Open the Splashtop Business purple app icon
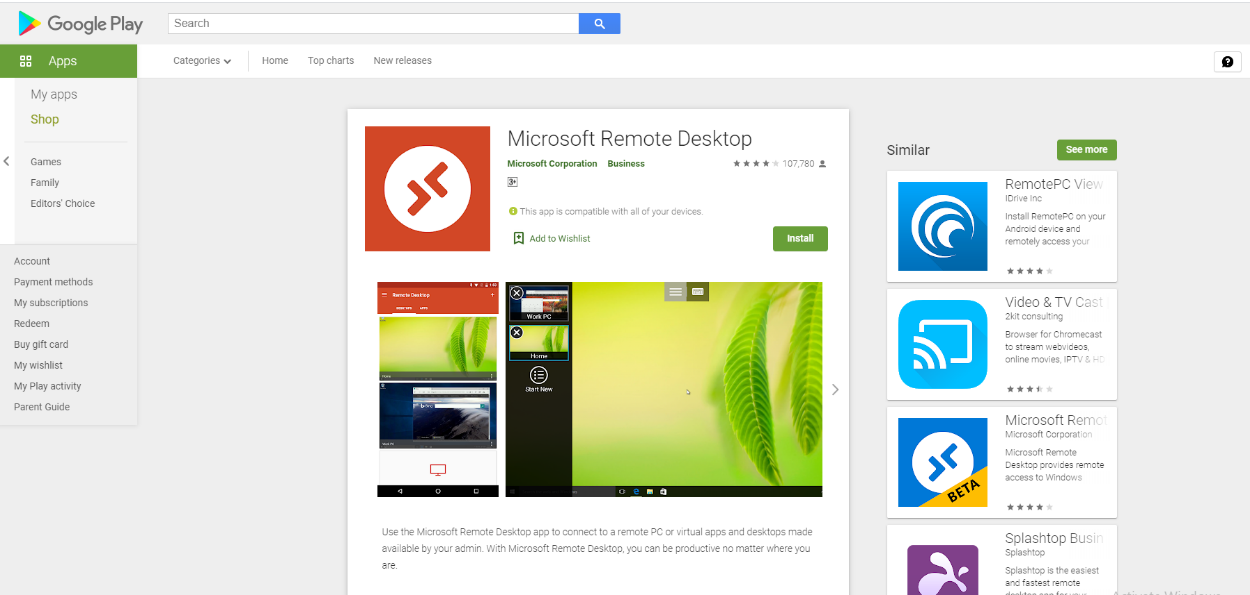The image size is (1250, 595). [943, 569]
